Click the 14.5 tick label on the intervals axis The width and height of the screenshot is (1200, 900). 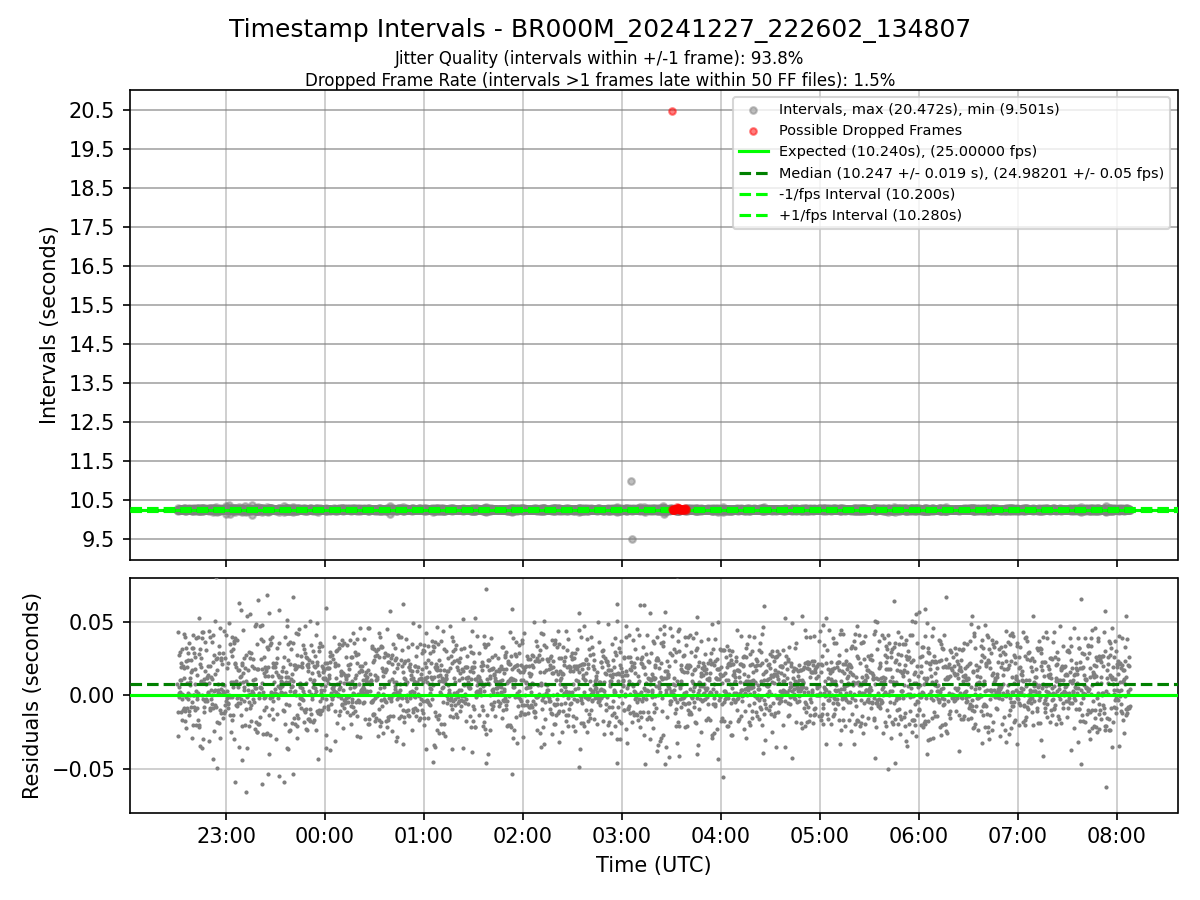tap(92, 344)
